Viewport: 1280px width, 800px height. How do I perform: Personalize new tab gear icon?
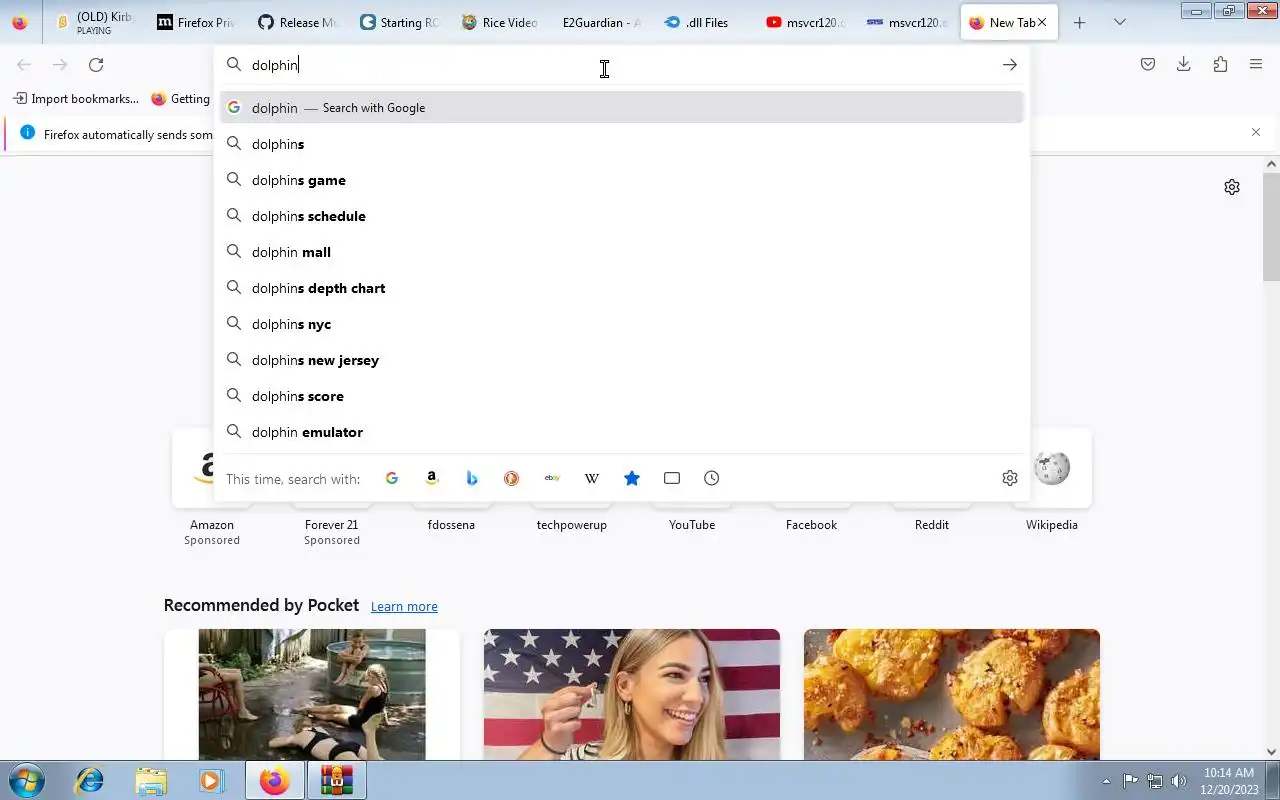coord(1232,187)
